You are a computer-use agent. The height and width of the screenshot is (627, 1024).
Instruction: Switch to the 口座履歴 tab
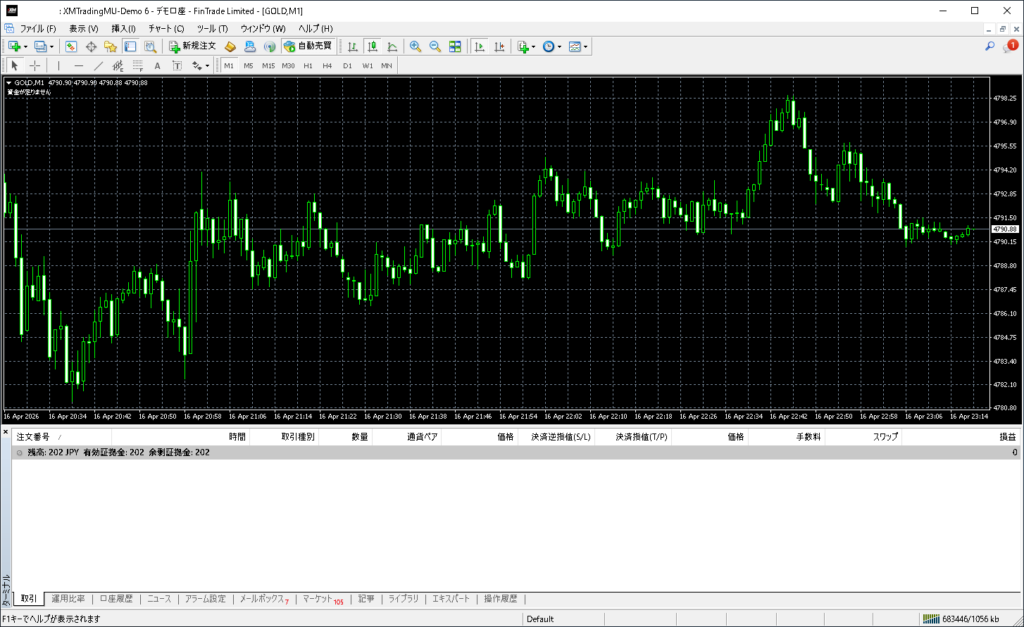(x=116, y=599)
